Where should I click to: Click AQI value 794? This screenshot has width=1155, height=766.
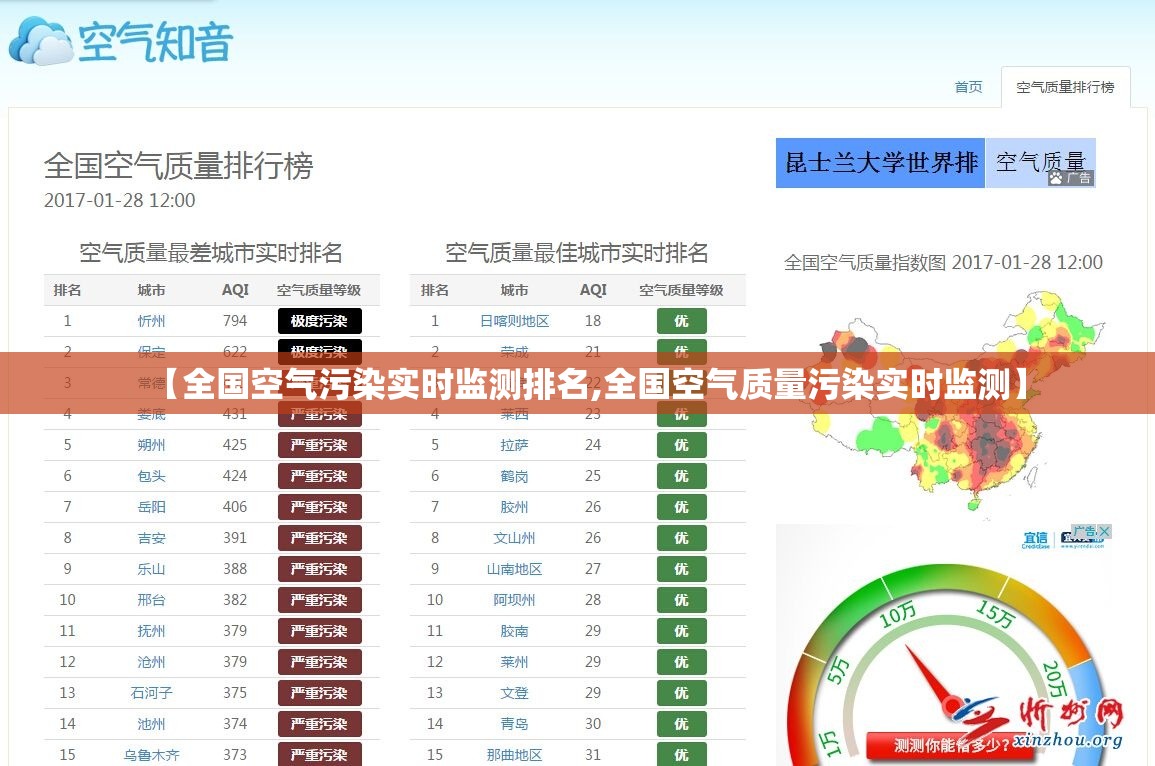tap(235, 321)
